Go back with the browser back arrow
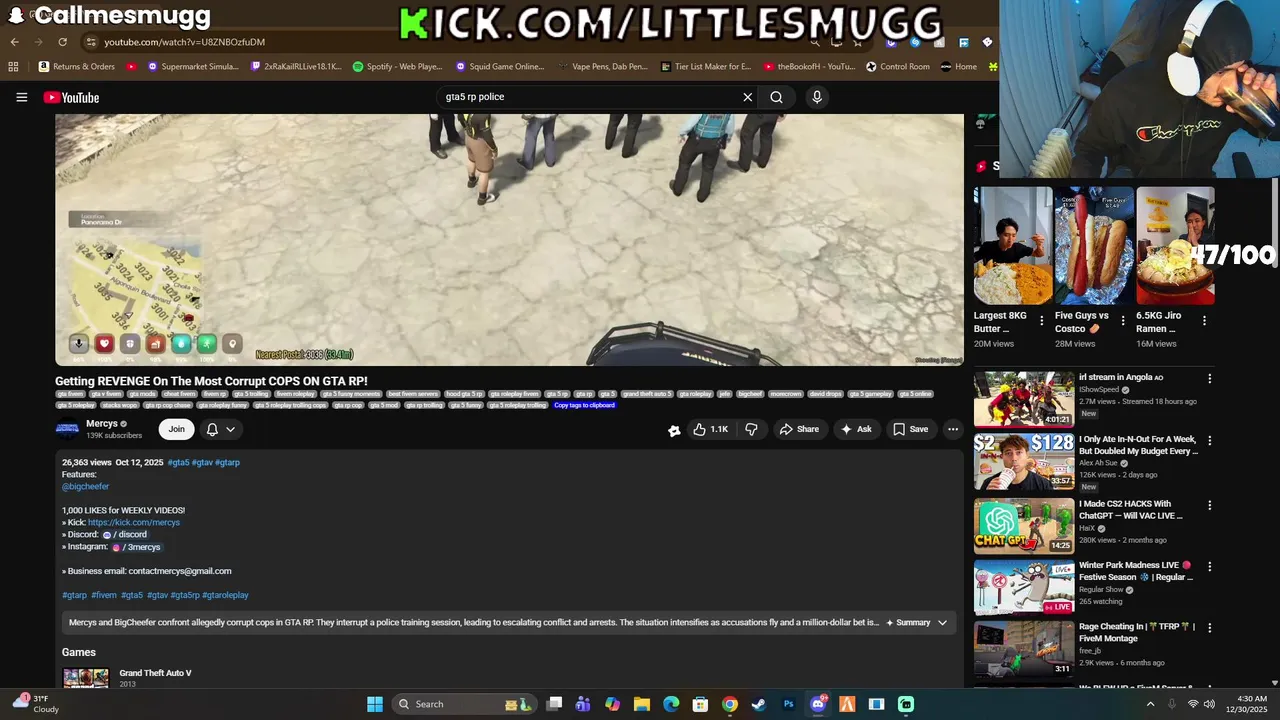The image size is (1280, 720). point(14,42)
